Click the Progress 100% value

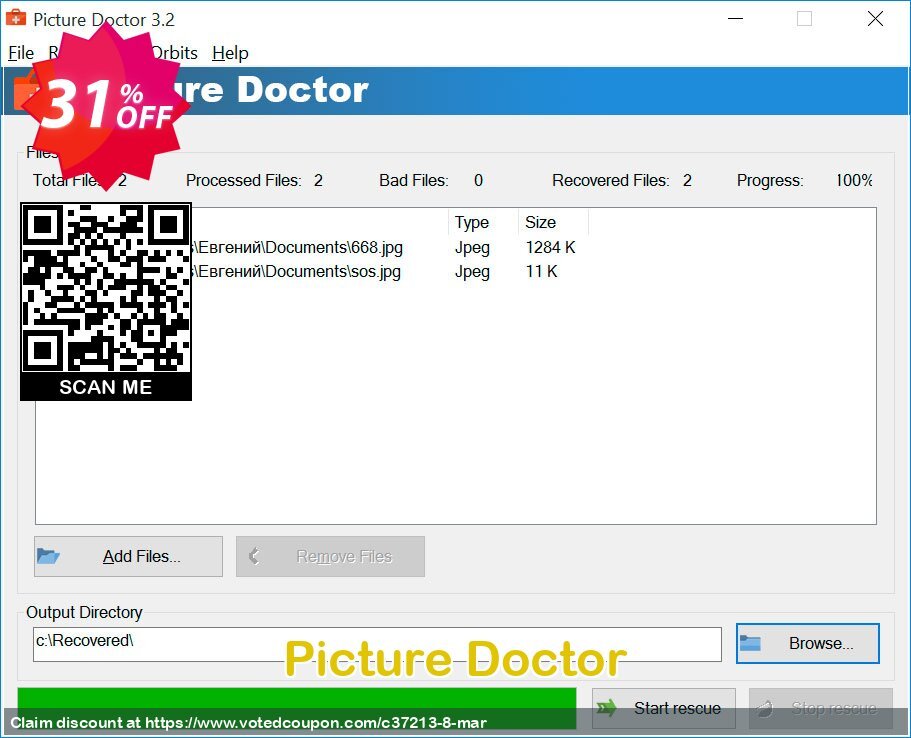pos(854,181)
